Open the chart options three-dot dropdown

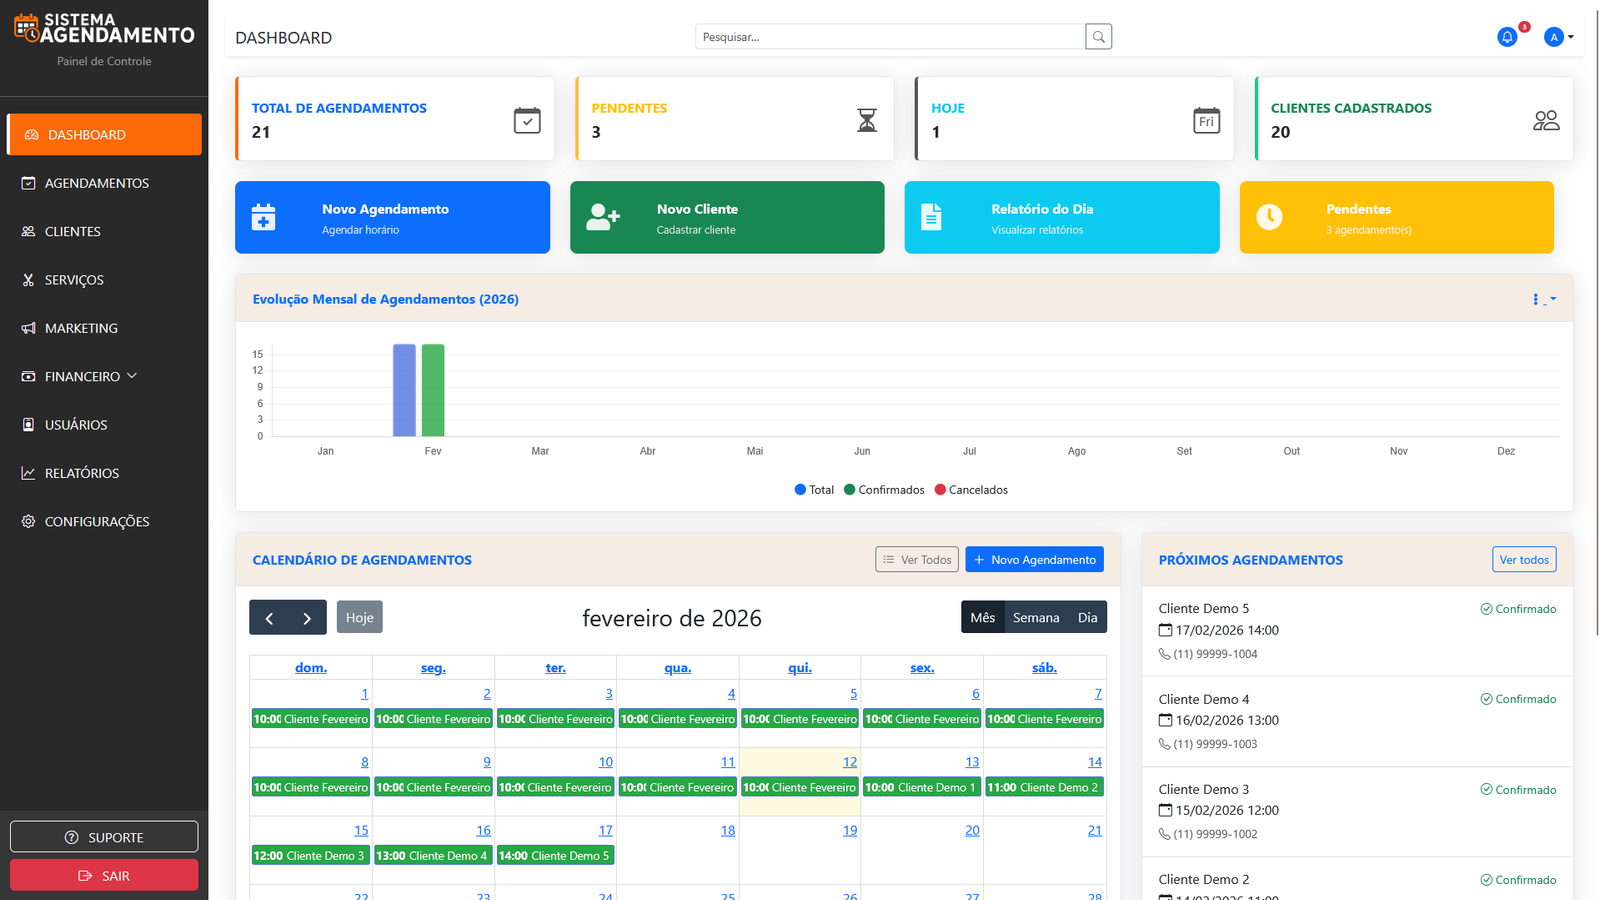[1538, 299]
